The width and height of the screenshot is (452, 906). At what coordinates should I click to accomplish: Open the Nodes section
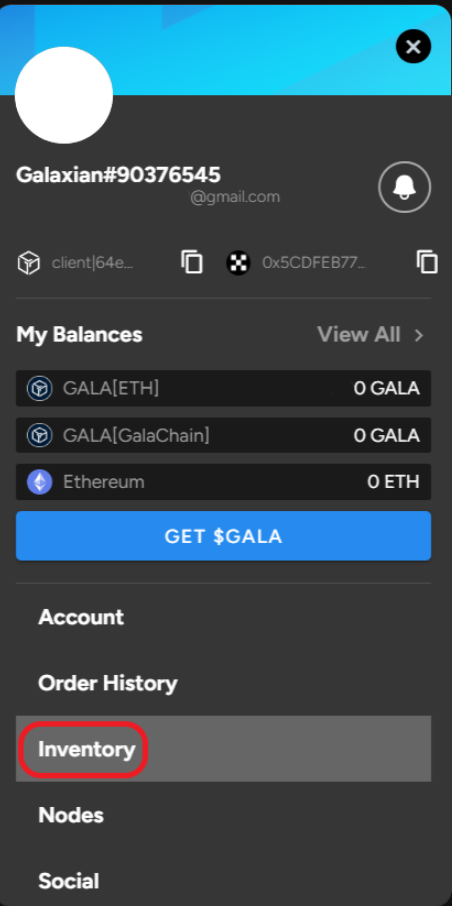pos(71,815)
